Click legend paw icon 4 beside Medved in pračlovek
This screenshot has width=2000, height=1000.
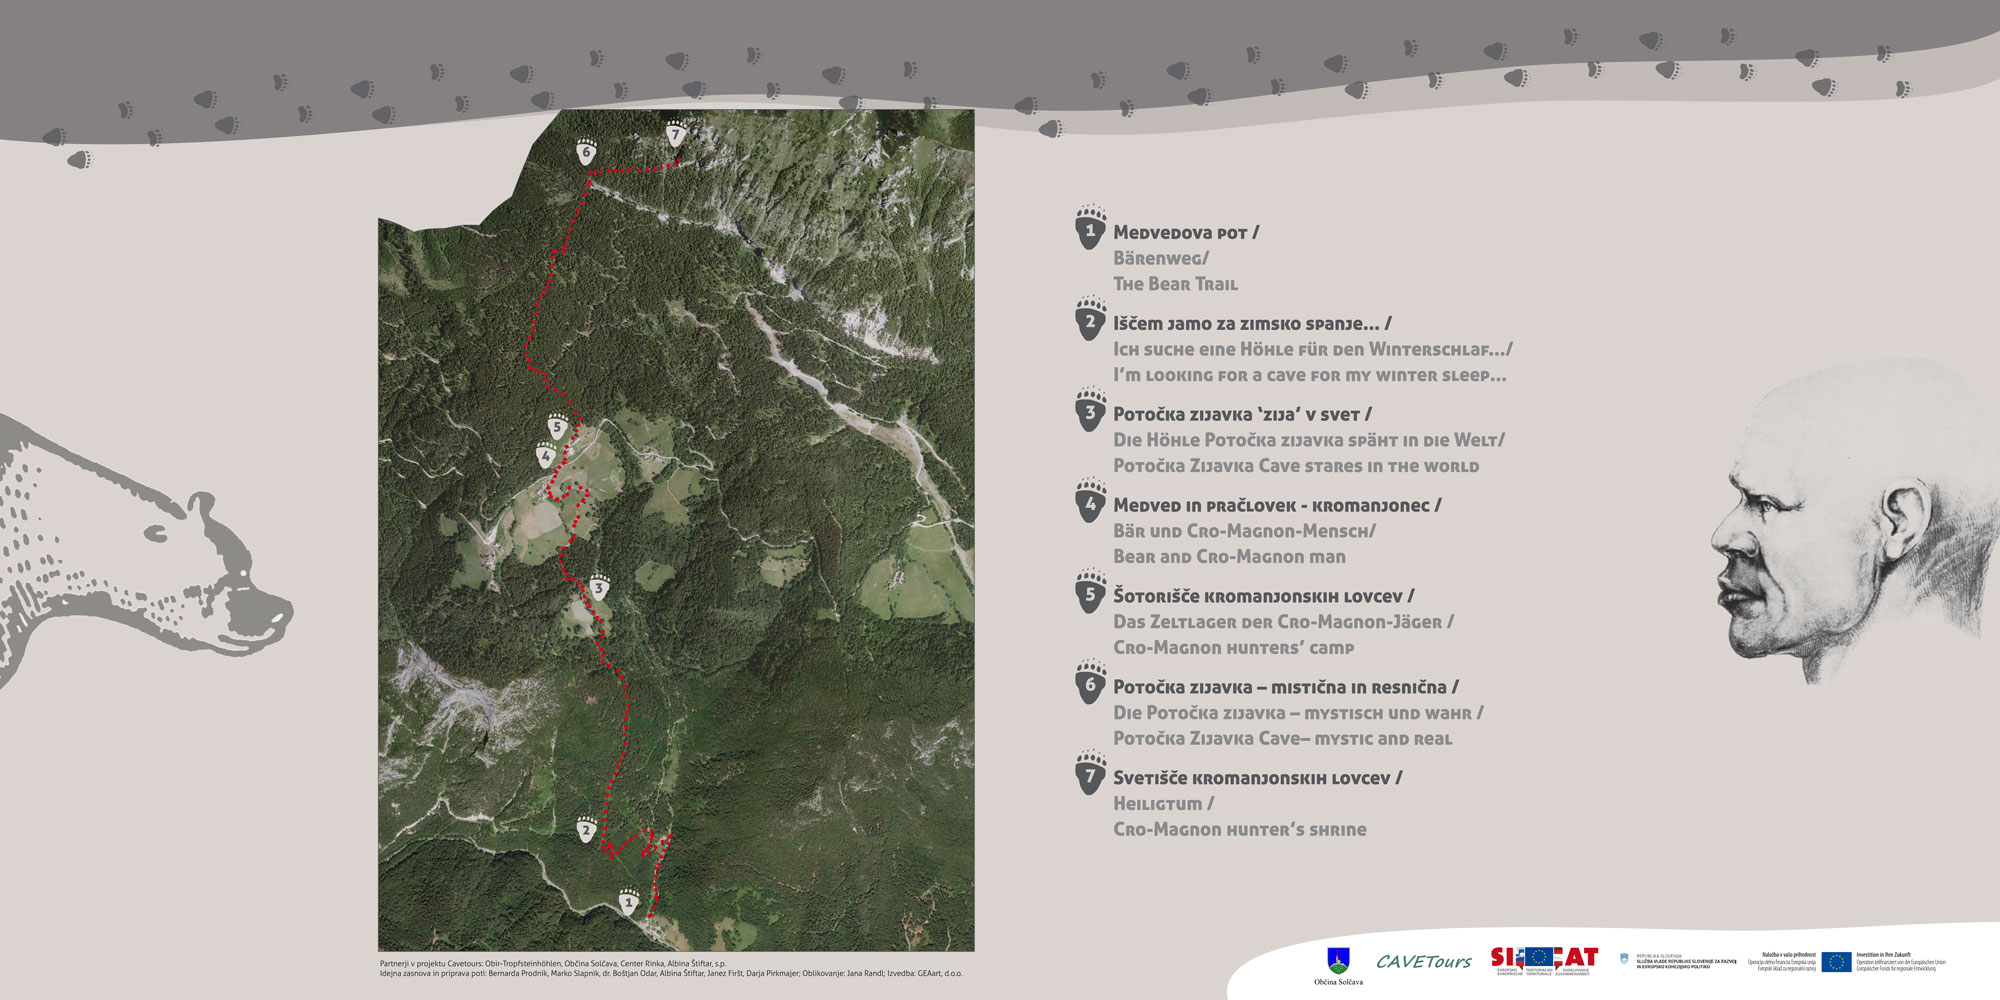1090,501
